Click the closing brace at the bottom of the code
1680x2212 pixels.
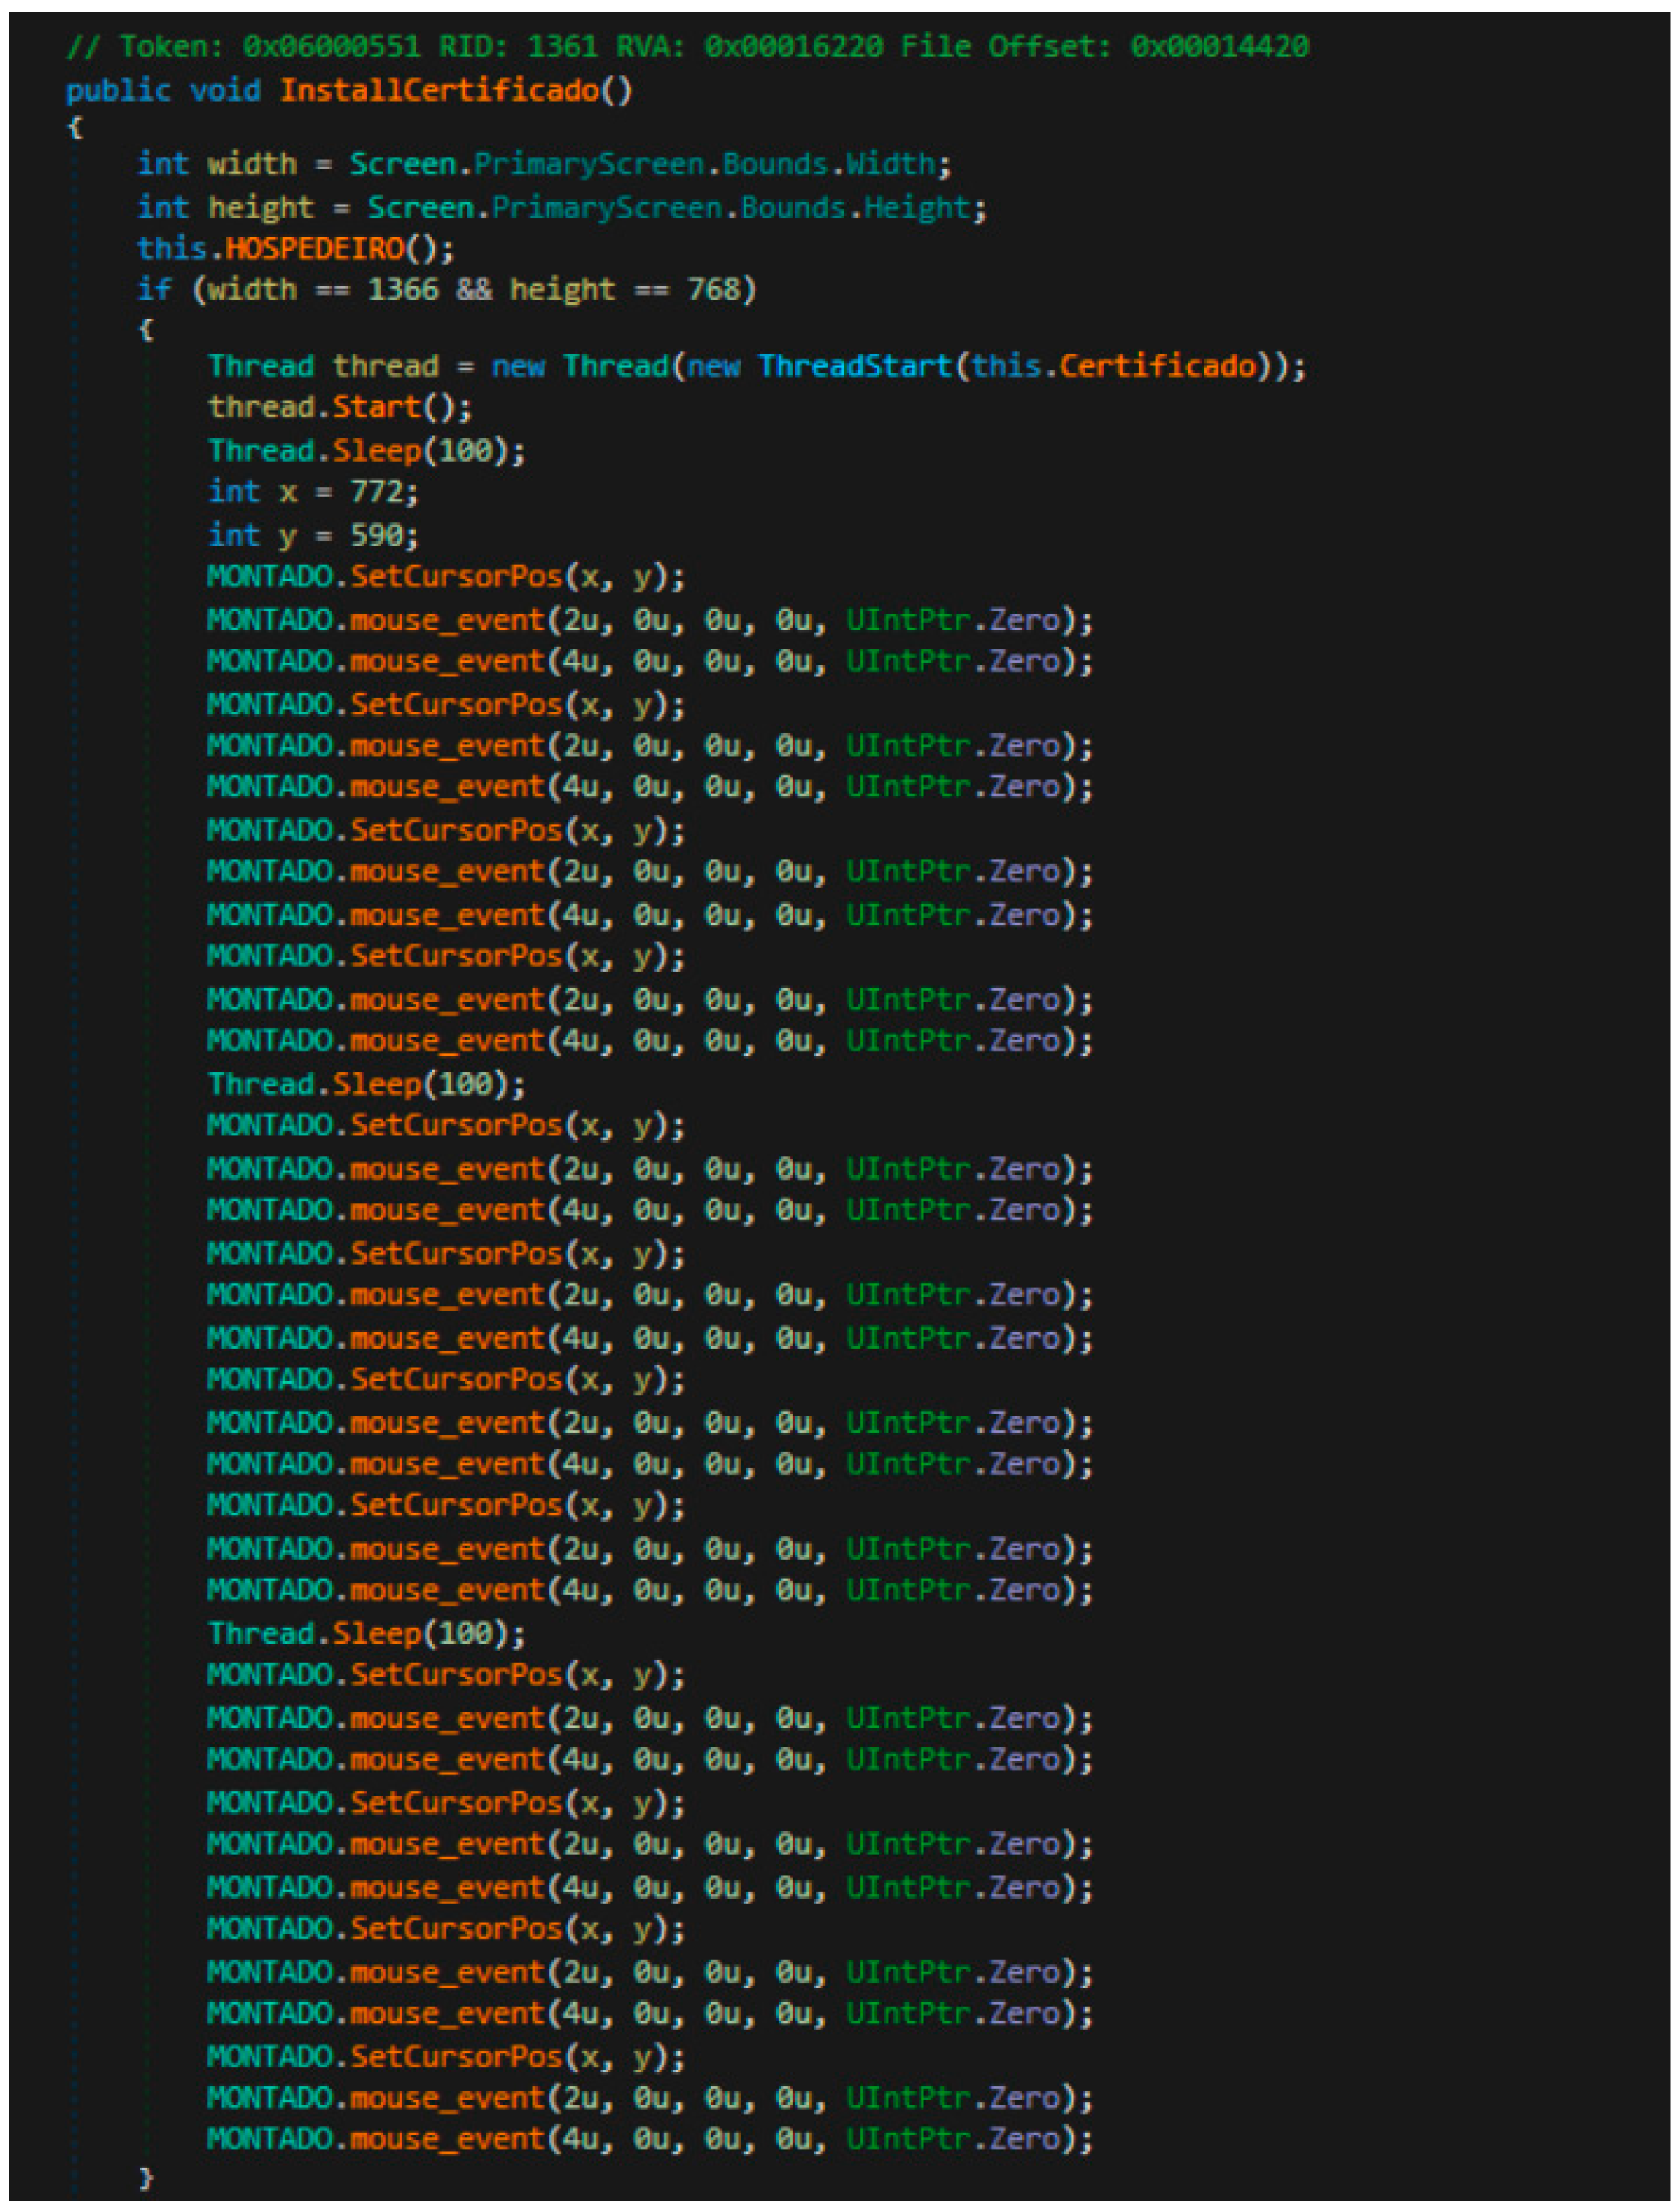point(146,2178)
